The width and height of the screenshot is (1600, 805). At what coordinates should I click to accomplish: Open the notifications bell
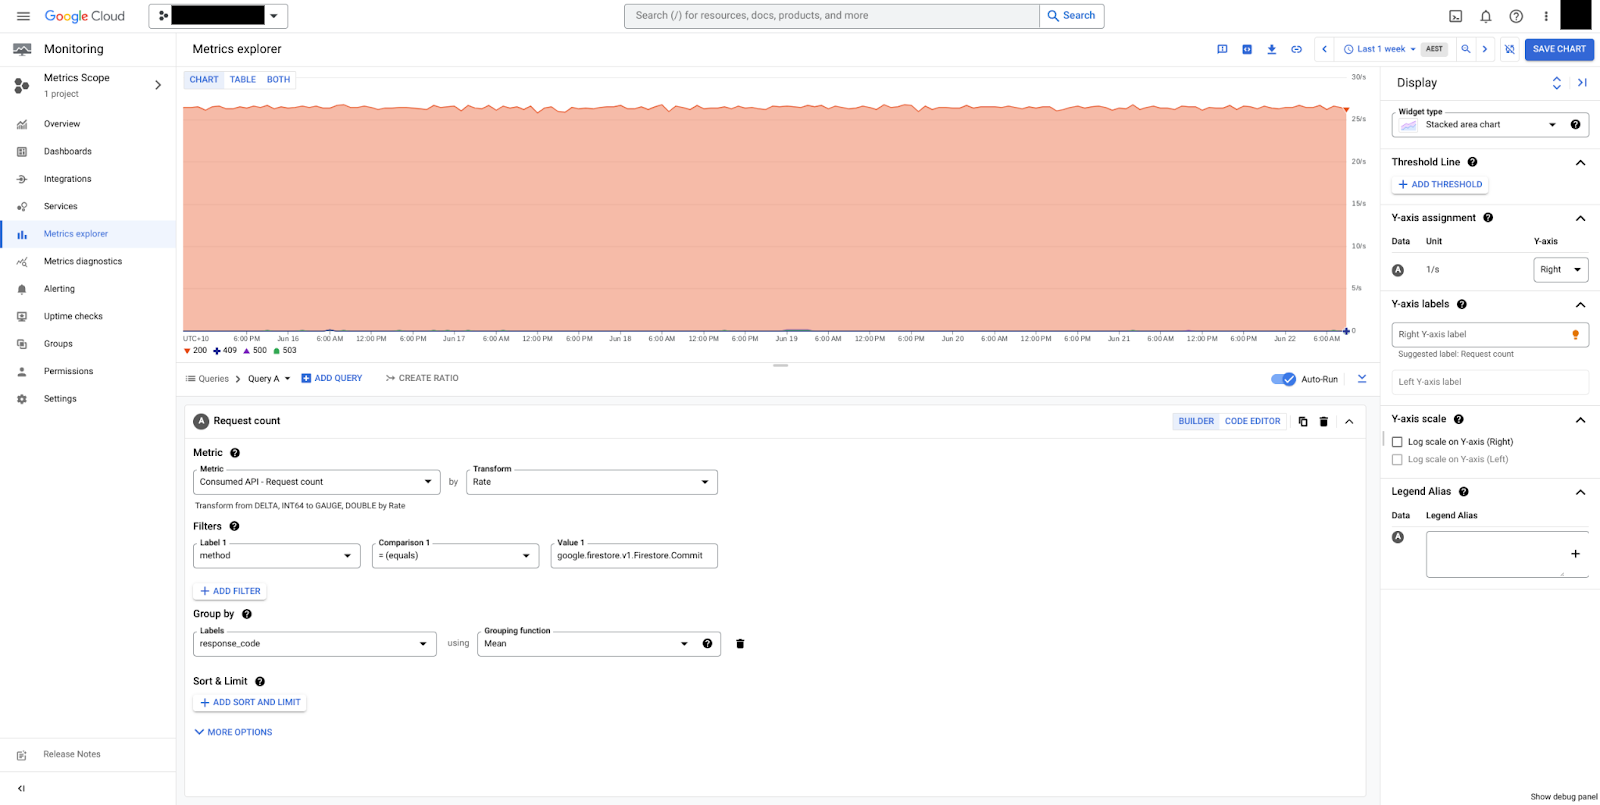(1486, 16)
